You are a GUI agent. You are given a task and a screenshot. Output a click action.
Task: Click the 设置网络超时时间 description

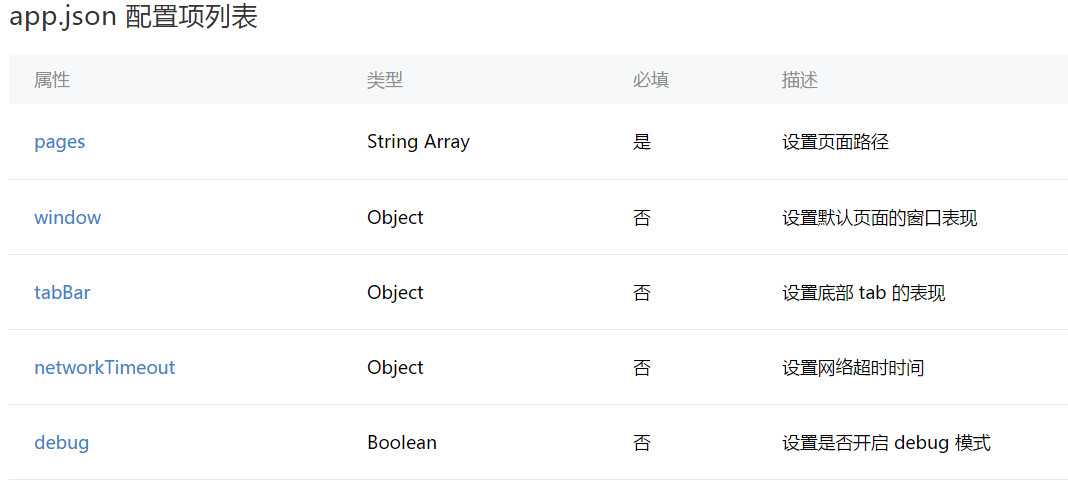tap(853, 368)
